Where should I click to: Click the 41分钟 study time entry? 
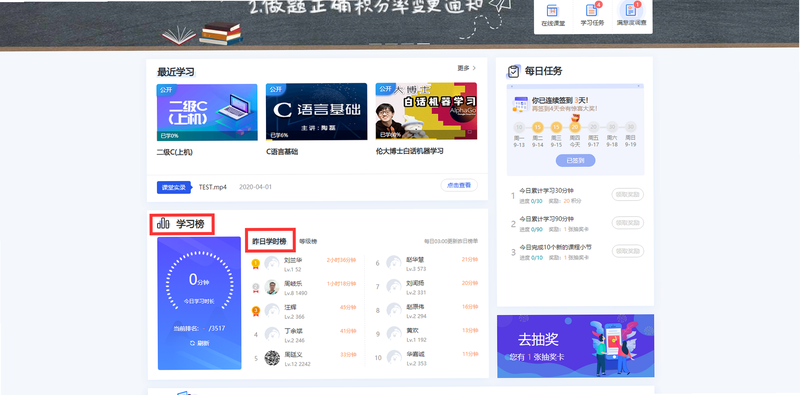tap(348, 331)
